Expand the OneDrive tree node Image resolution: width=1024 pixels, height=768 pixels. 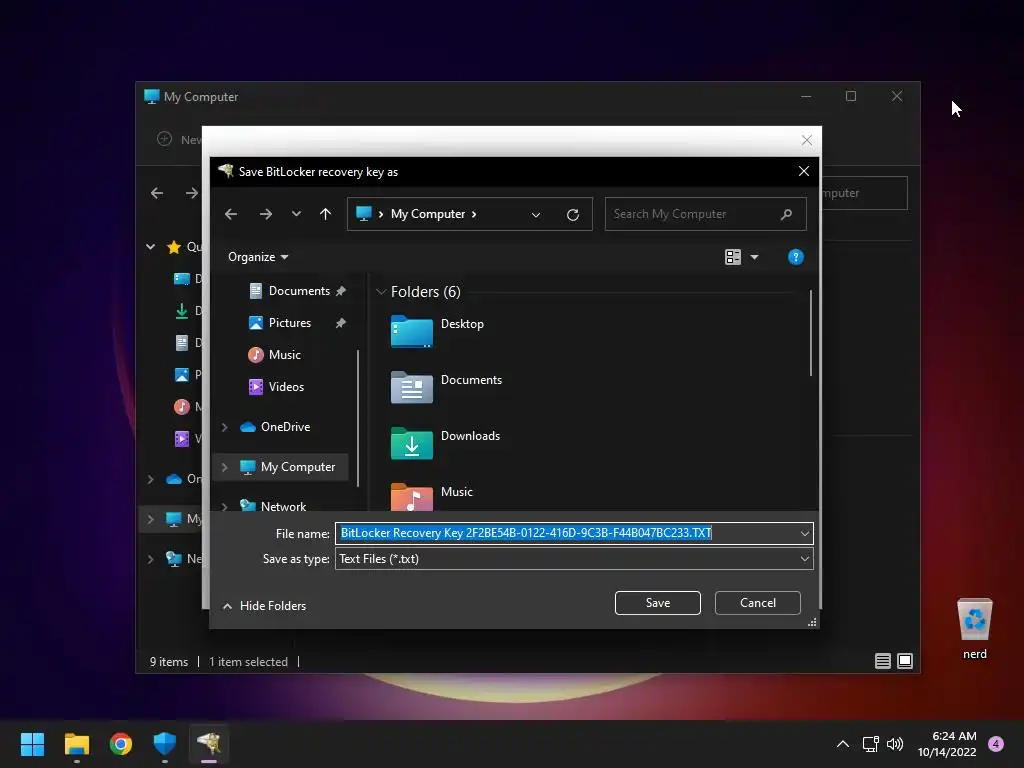pyautogui.click(x=225, y=427)
